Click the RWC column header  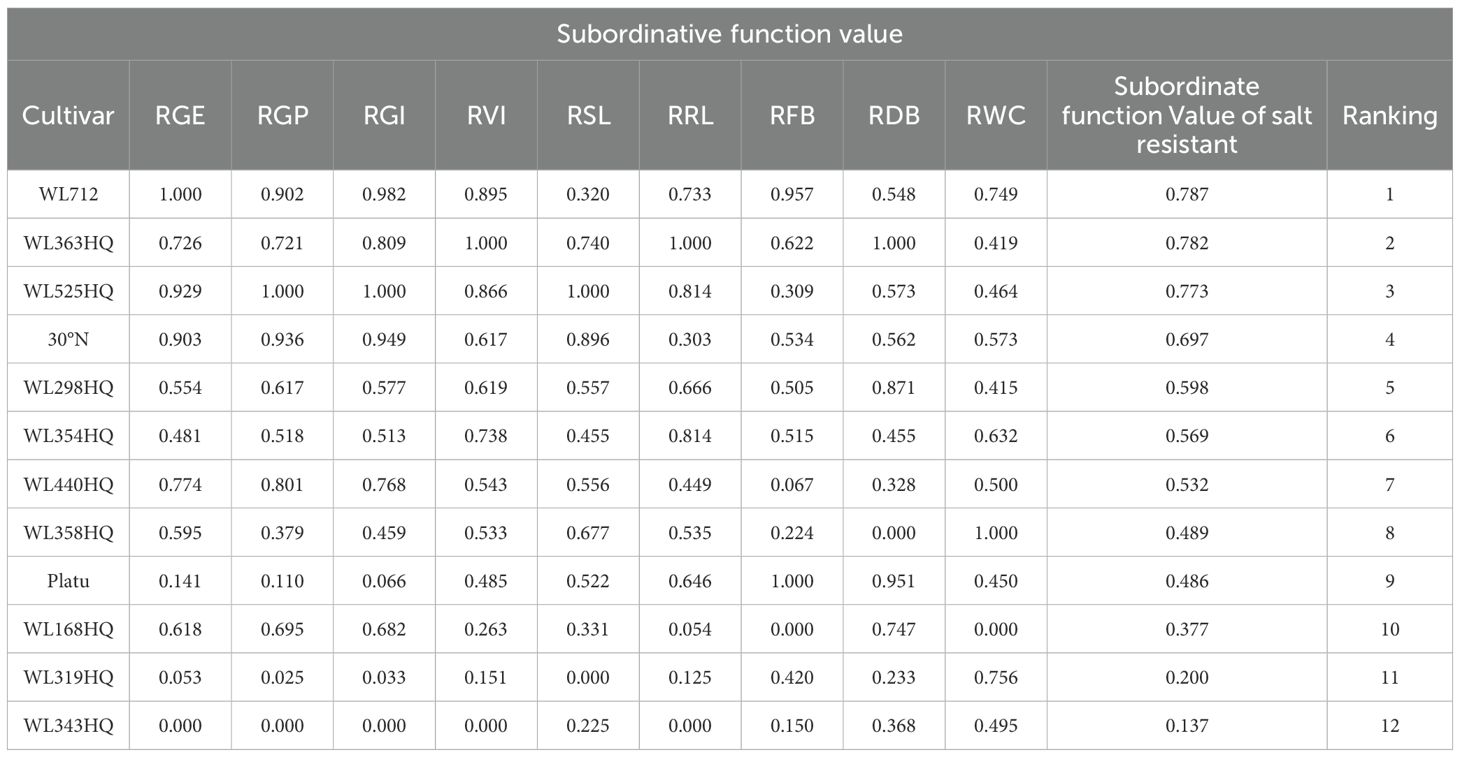click(995, 115)
